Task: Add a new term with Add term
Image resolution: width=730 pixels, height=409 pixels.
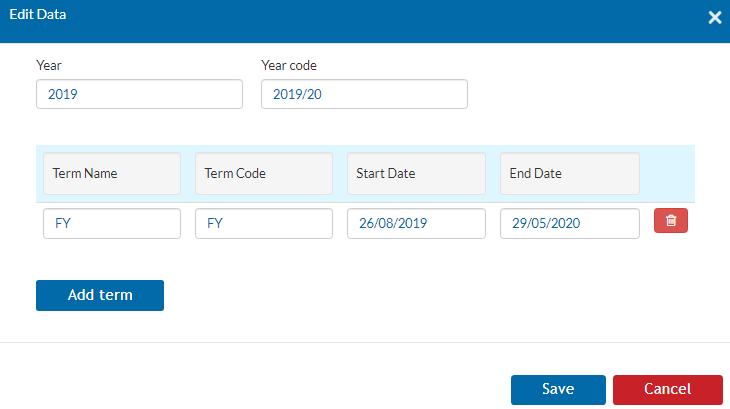Action: pyautogui.click(x=100, y=295)
